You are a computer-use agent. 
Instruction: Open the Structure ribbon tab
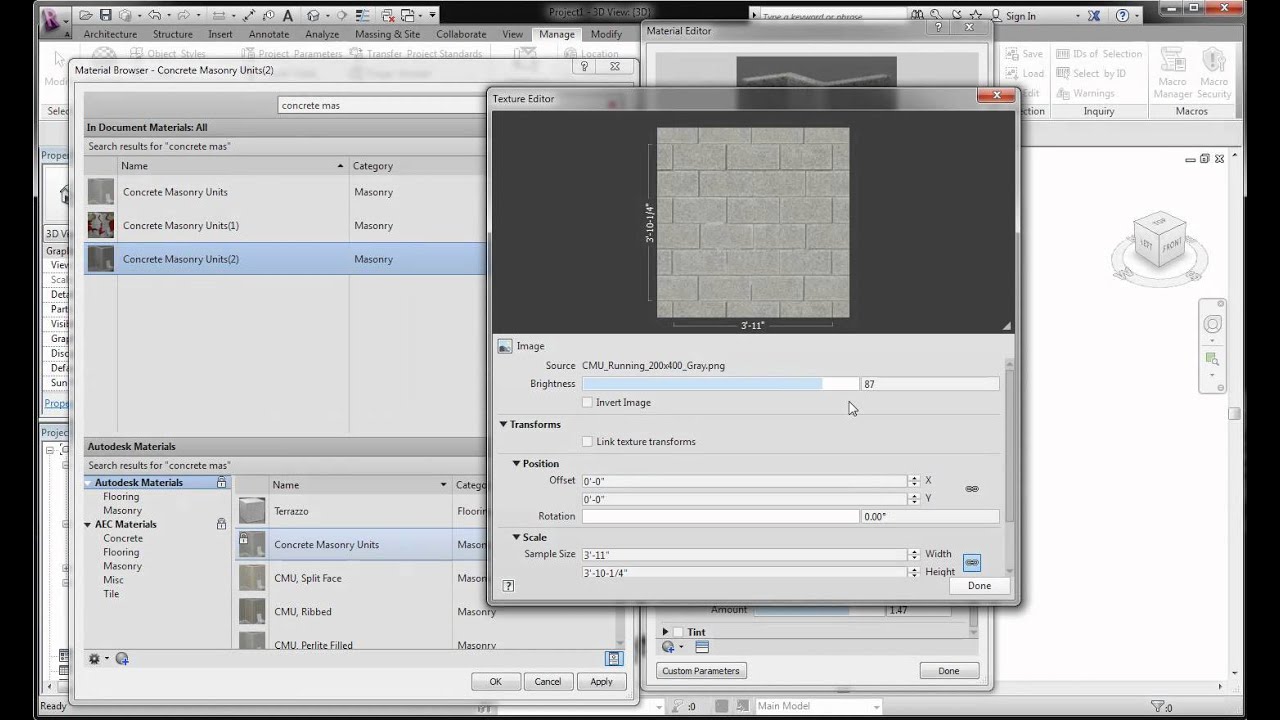tap(173, 34)
